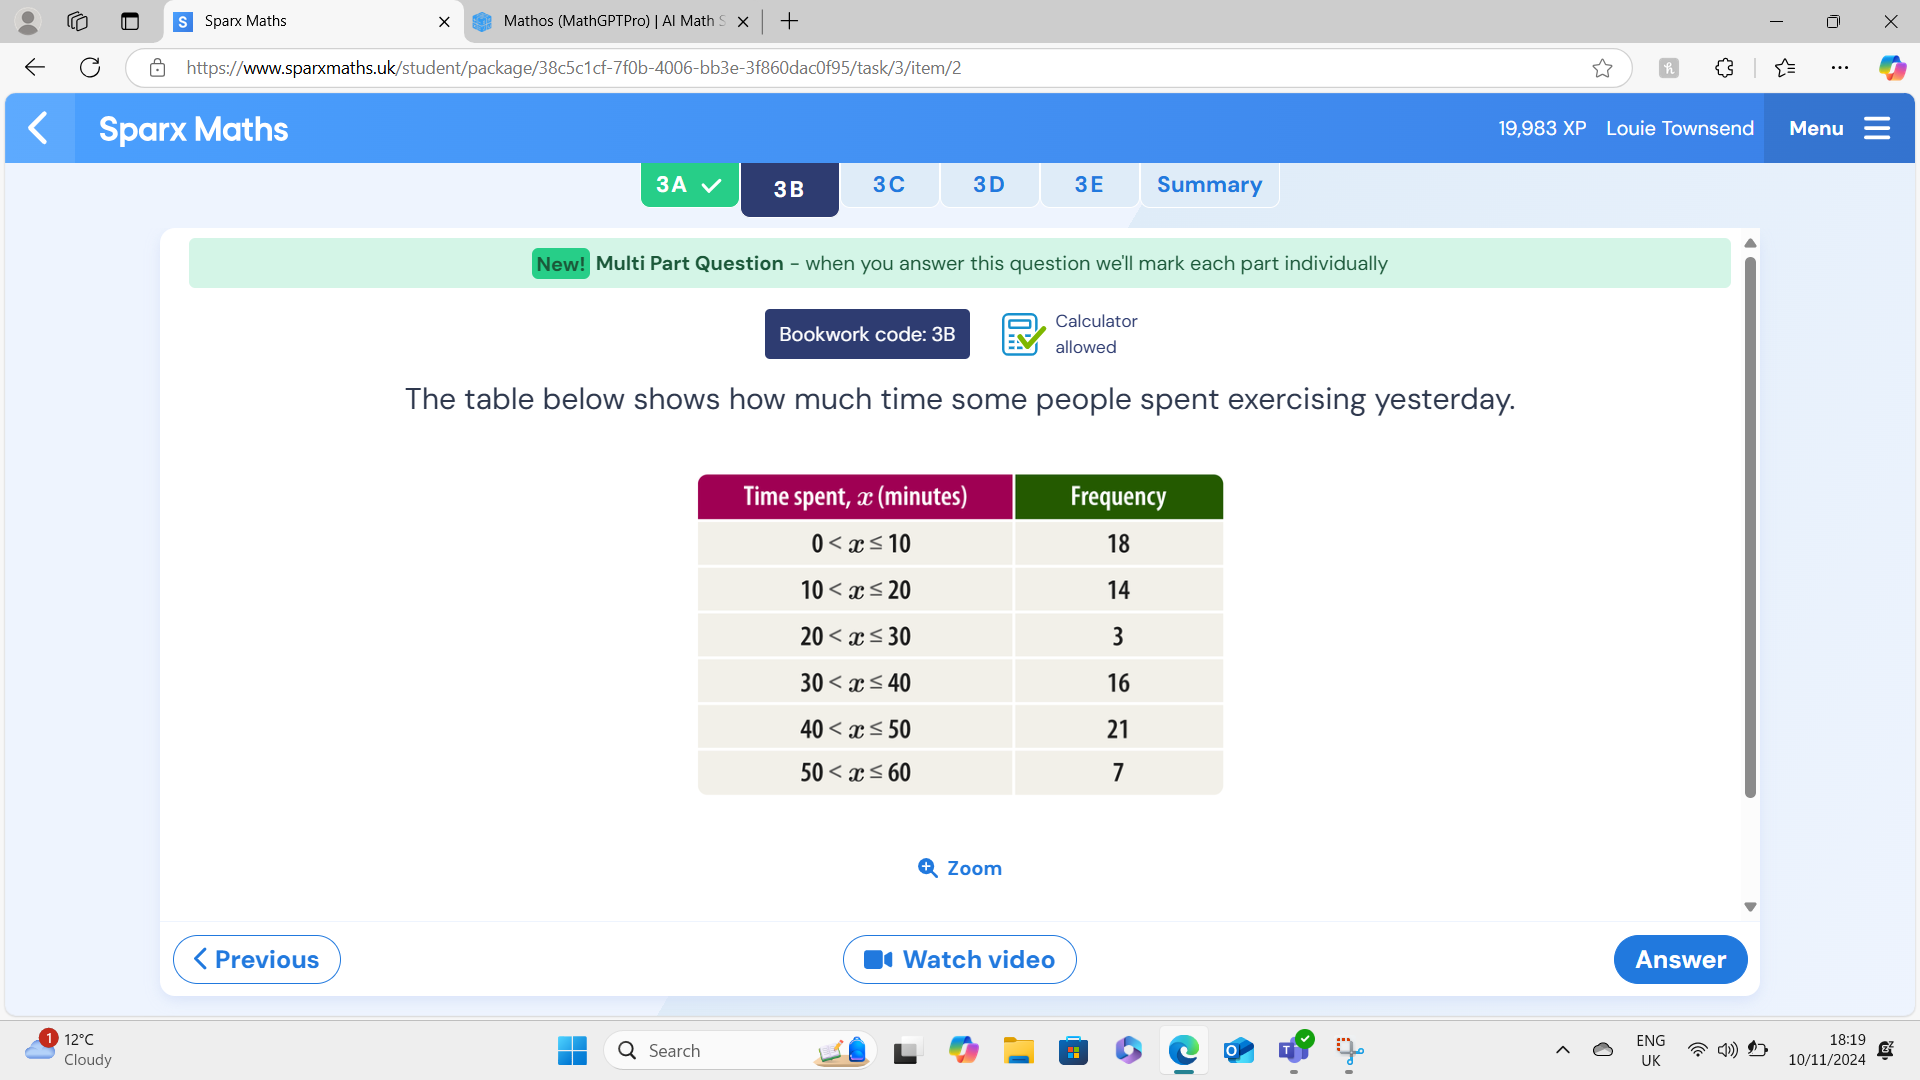Screen dimensions: 1920x1080
Task: Click the Watch video button
Action: [x=959, y=960]
